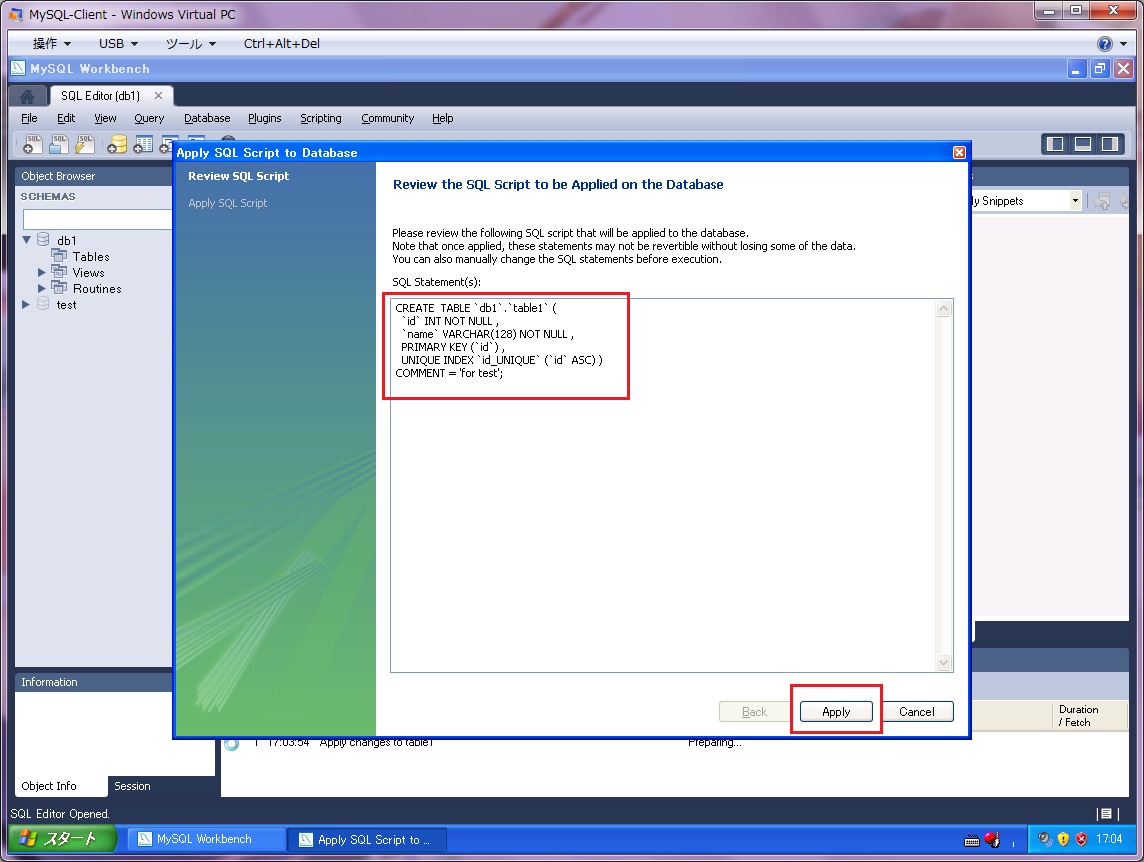Open the View menu

105,118
